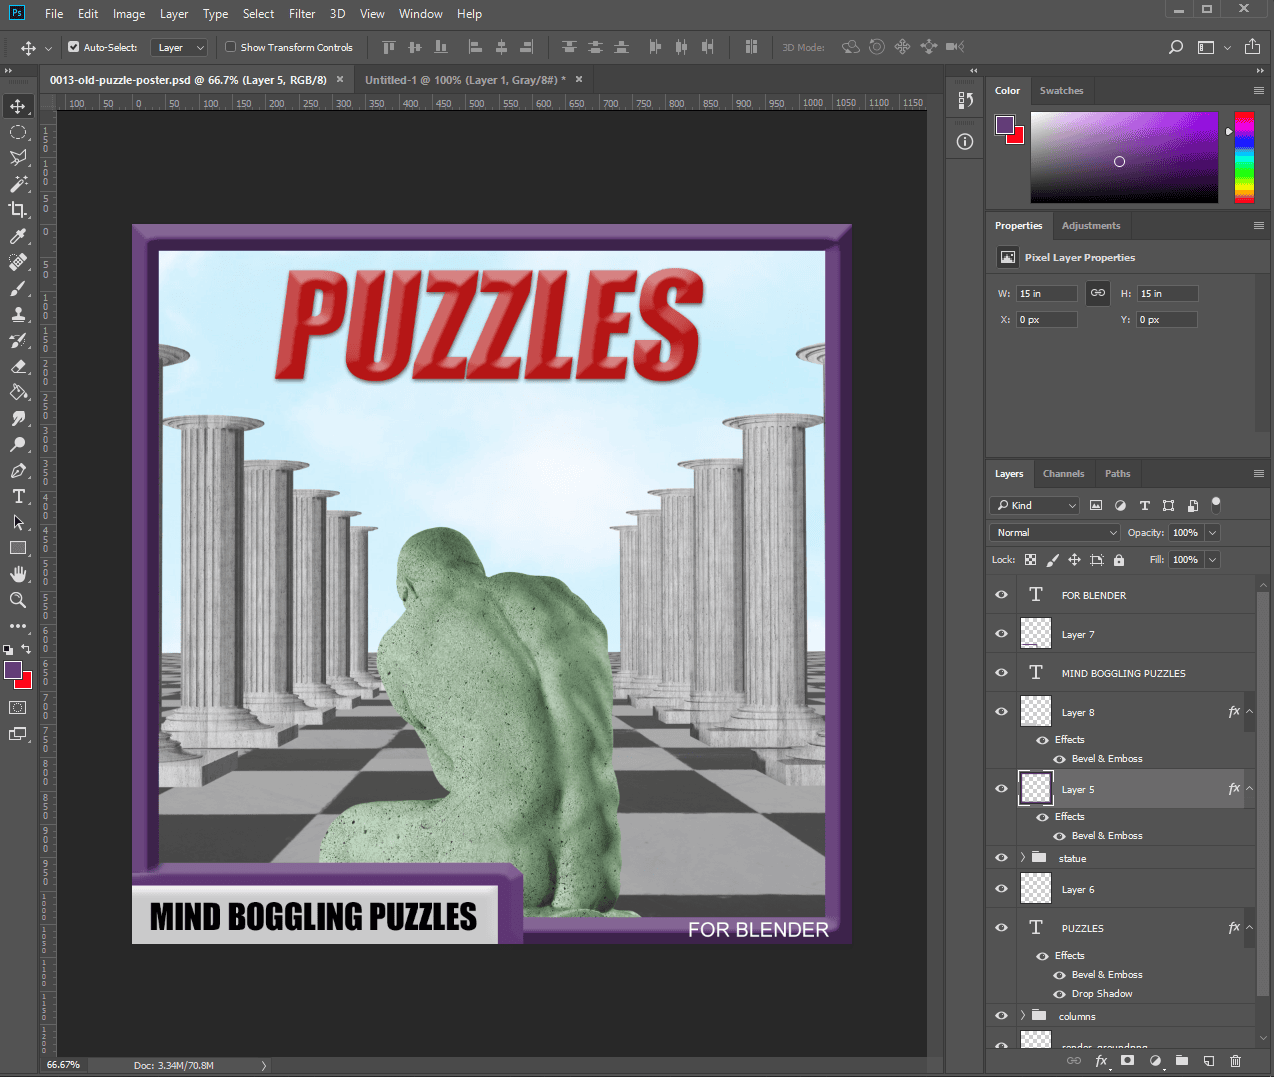This screenshot has width=1274, height=1077.
Task: Activate the Zoom tool
Action: tap(18, 600)
